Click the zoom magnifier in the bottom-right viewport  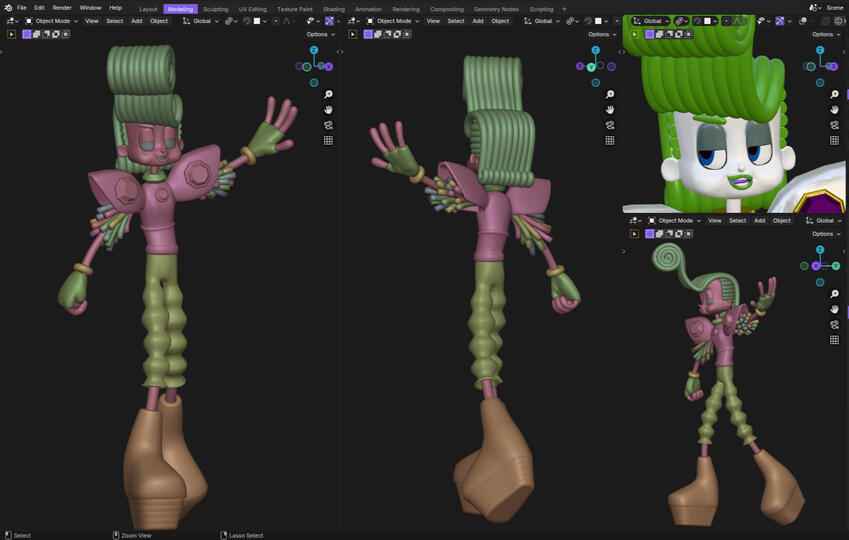(x=834, y=294)
